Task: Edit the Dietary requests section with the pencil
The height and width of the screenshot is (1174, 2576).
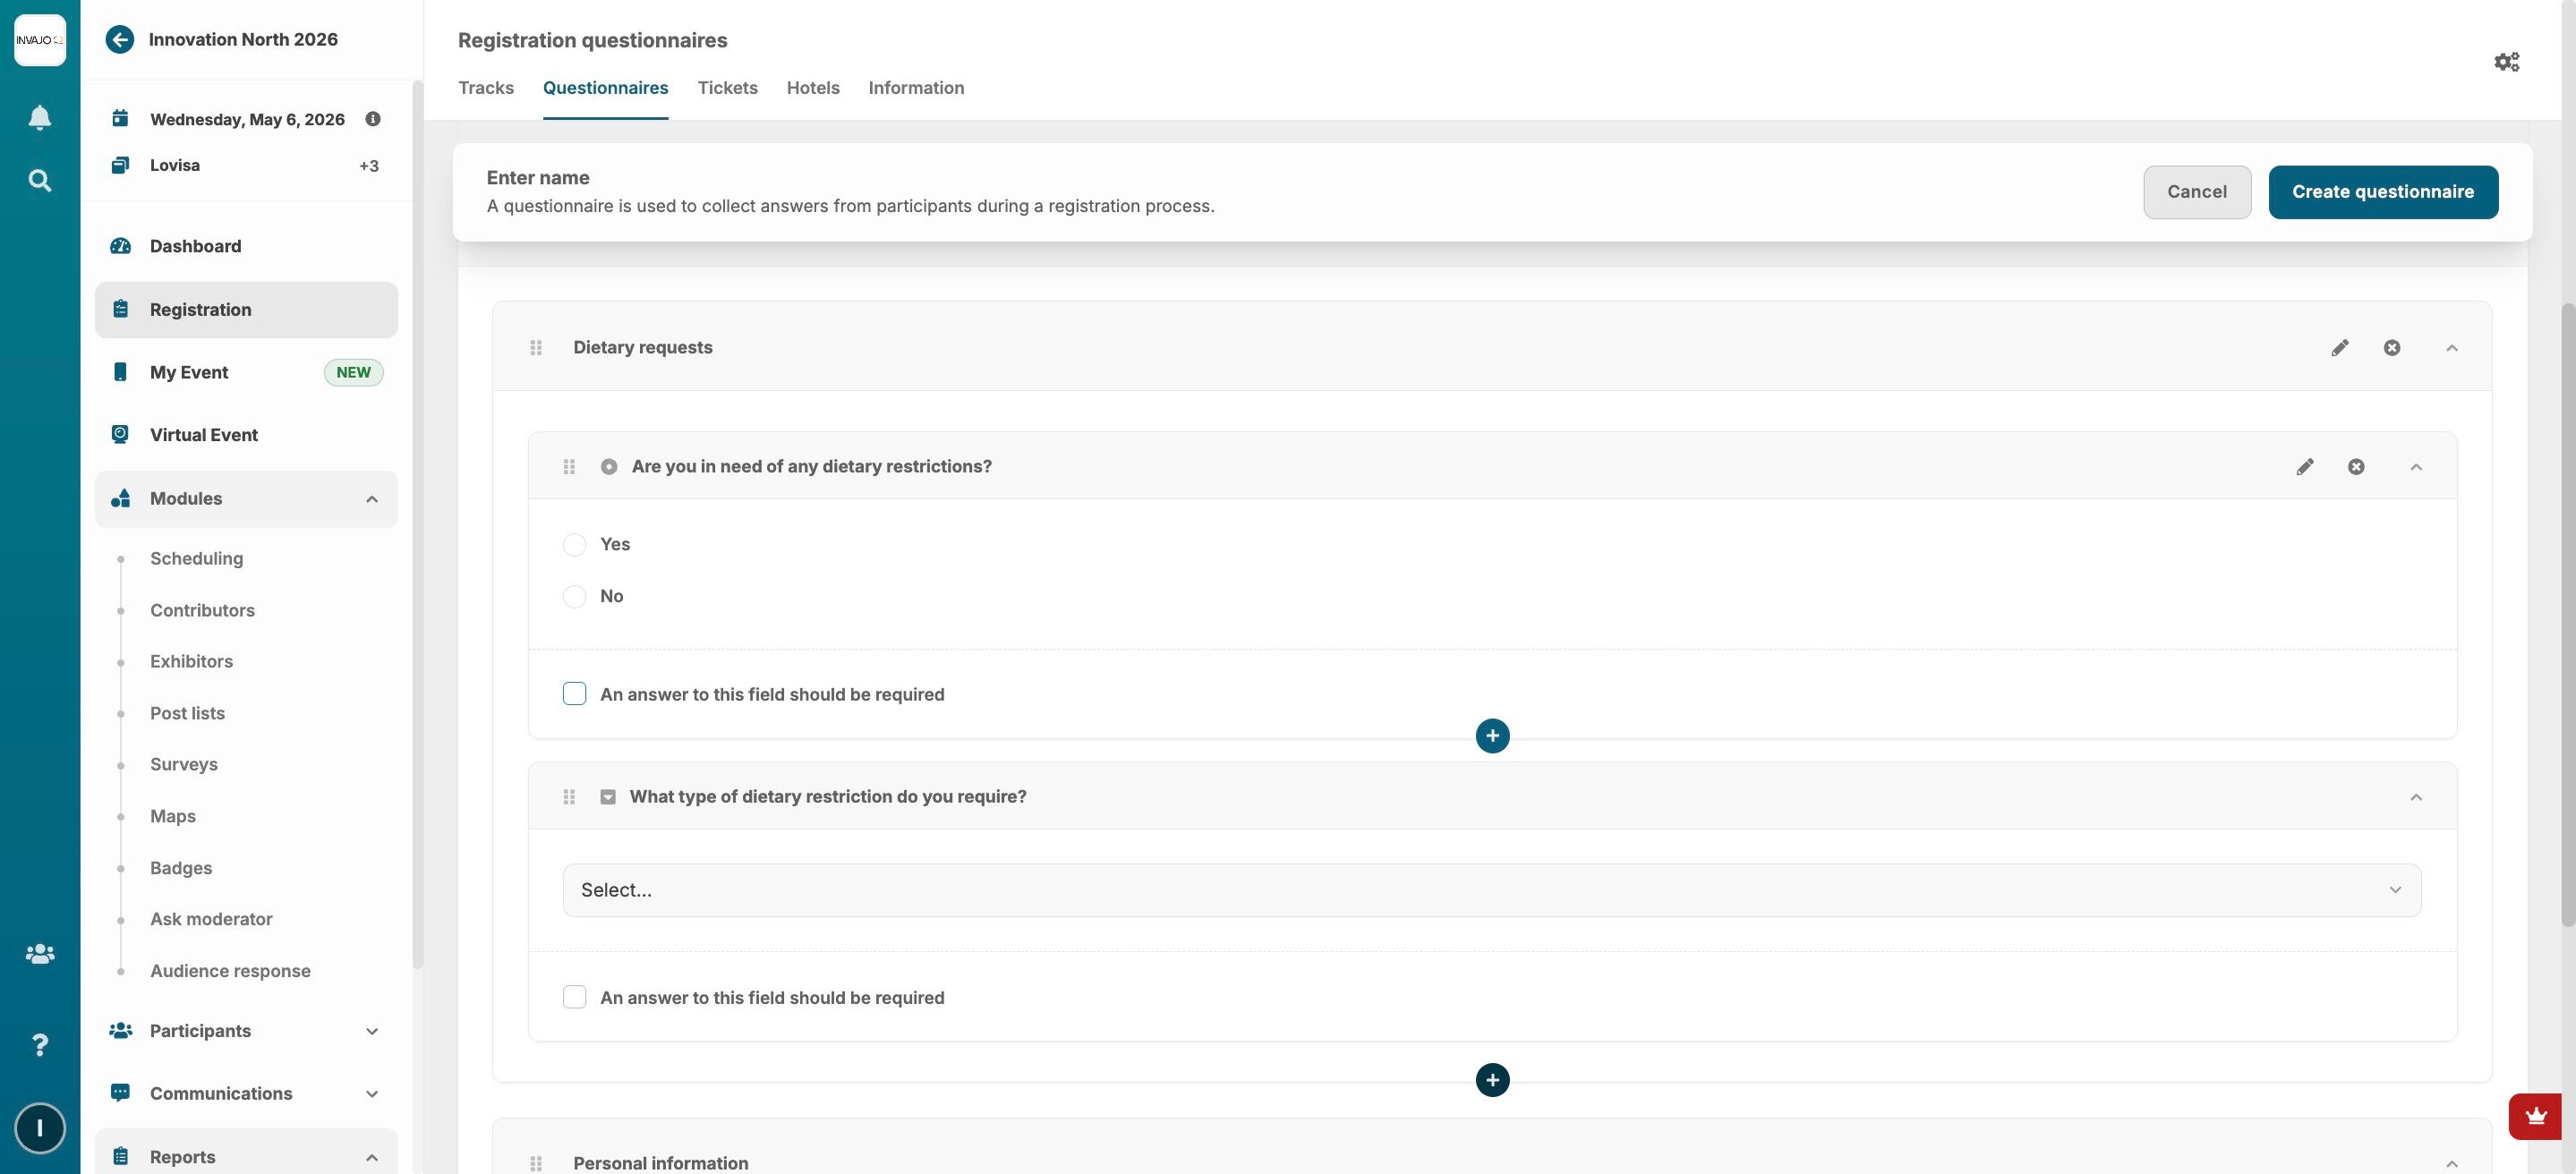Action: (2339, 348)
